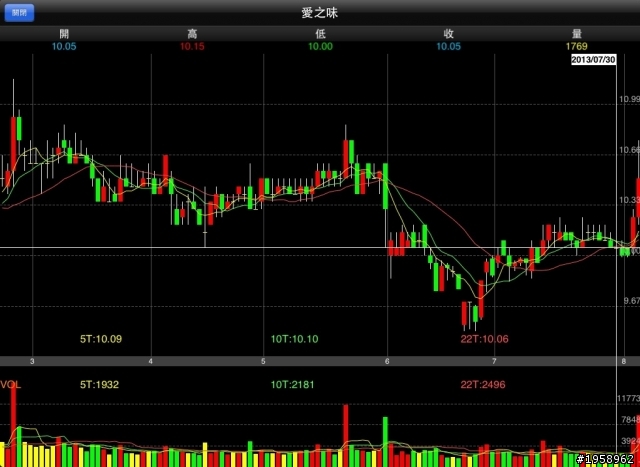
Task: Click the 收 column header
Action: click(449, 34)
